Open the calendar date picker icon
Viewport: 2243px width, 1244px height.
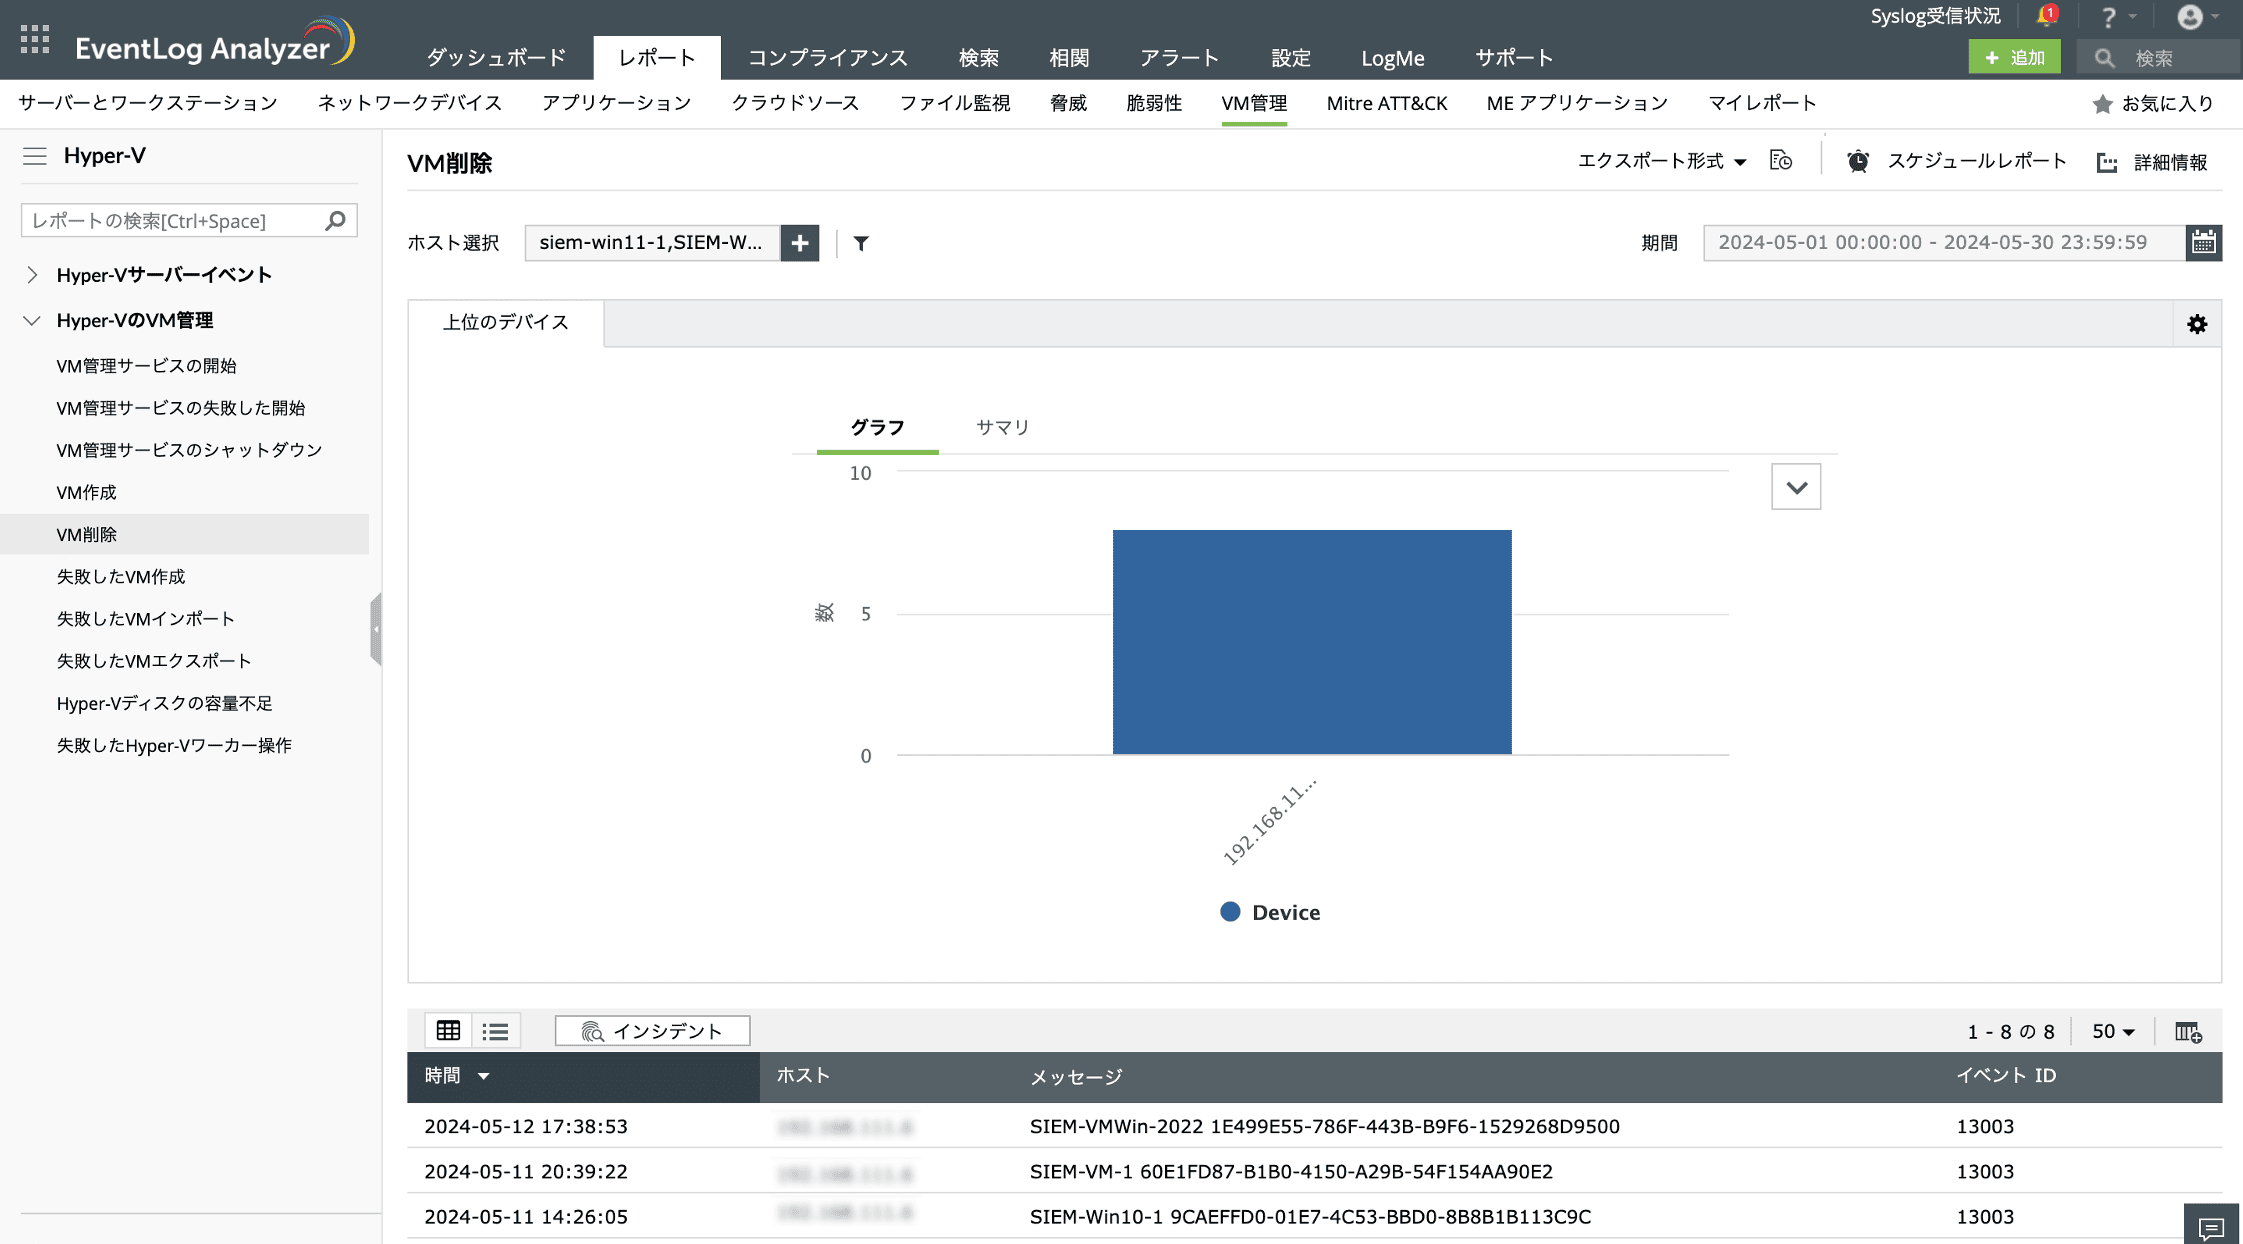click(2203, 243)
